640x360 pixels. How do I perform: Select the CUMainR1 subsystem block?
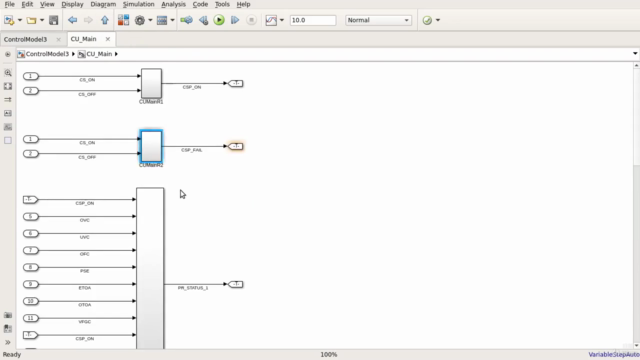[151, 83]
